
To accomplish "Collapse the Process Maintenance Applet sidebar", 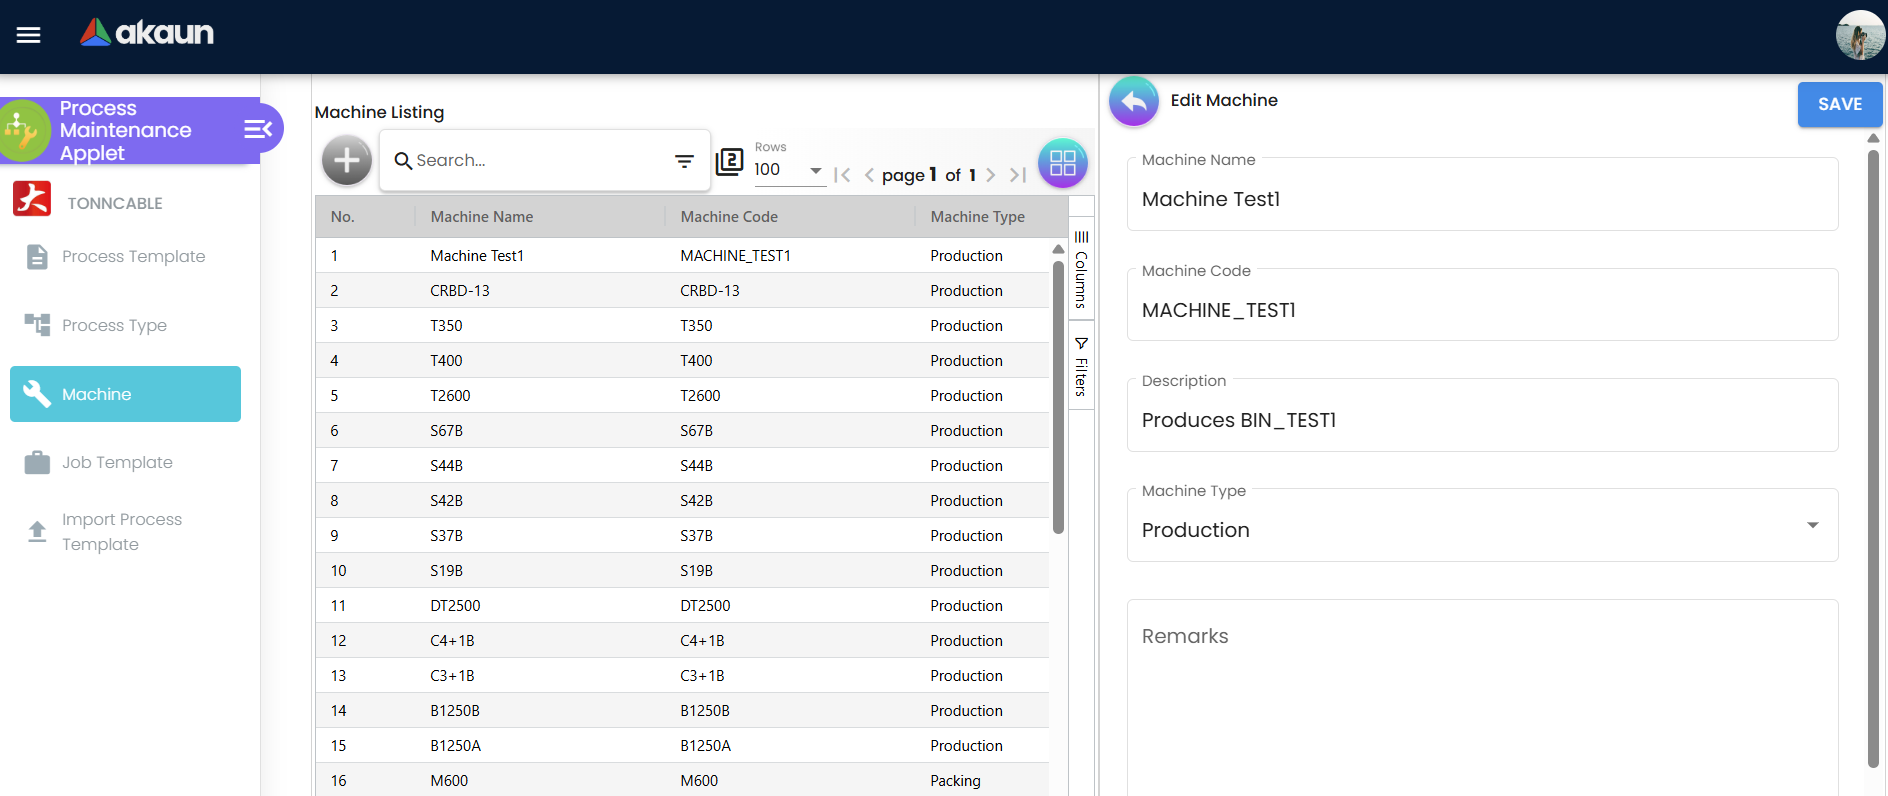I will (x=257, y=129).
